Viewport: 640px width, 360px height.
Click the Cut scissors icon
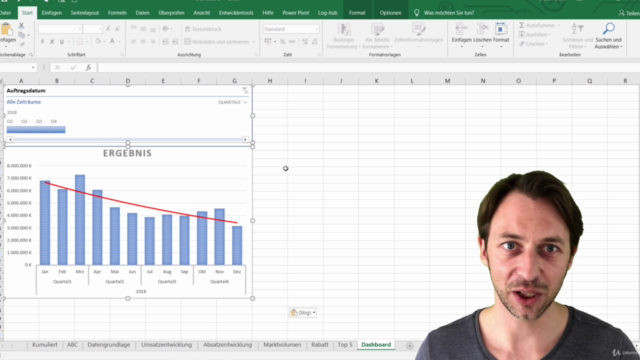21,26
